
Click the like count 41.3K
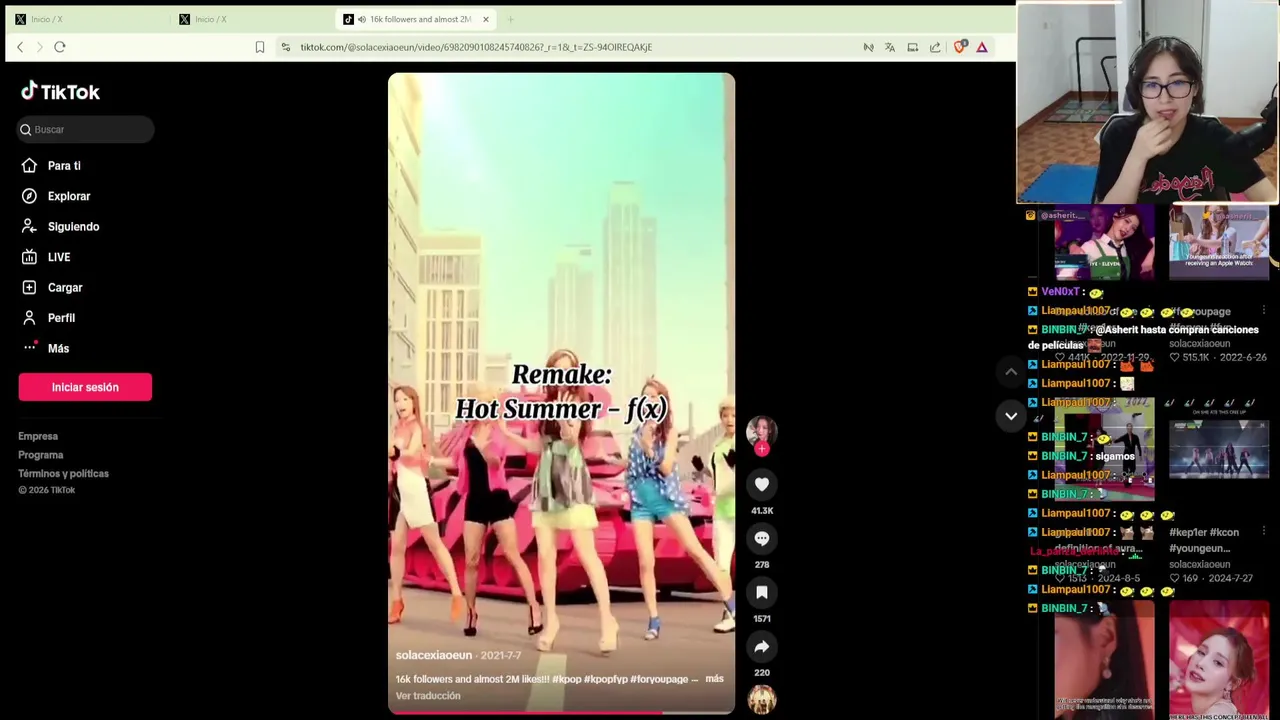pos(762,511)
